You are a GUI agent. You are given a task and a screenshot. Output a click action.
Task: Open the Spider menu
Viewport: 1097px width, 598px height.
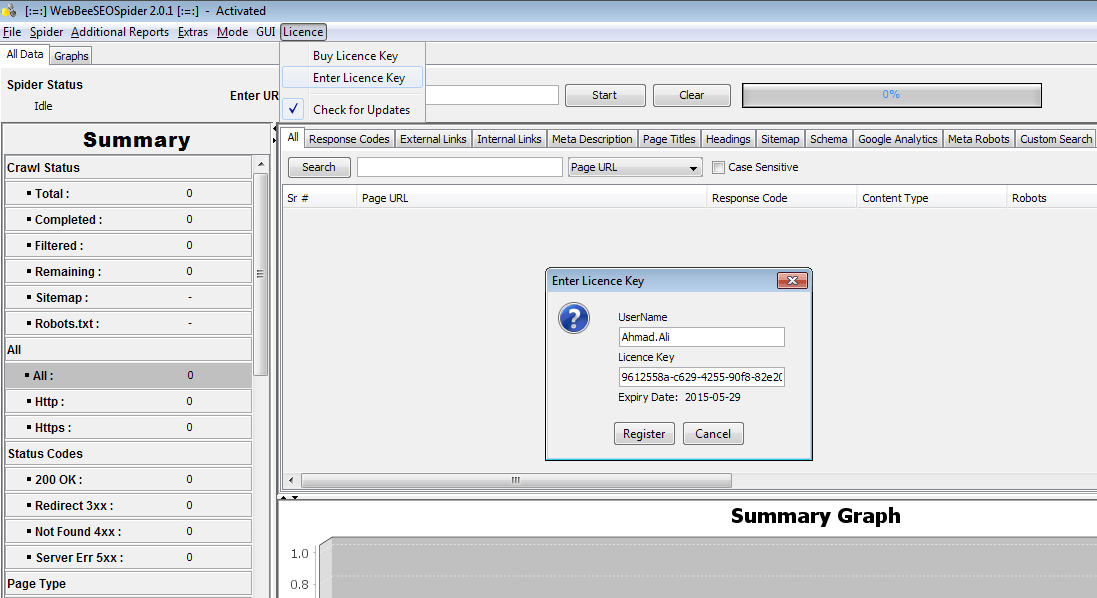click(46, 31)
